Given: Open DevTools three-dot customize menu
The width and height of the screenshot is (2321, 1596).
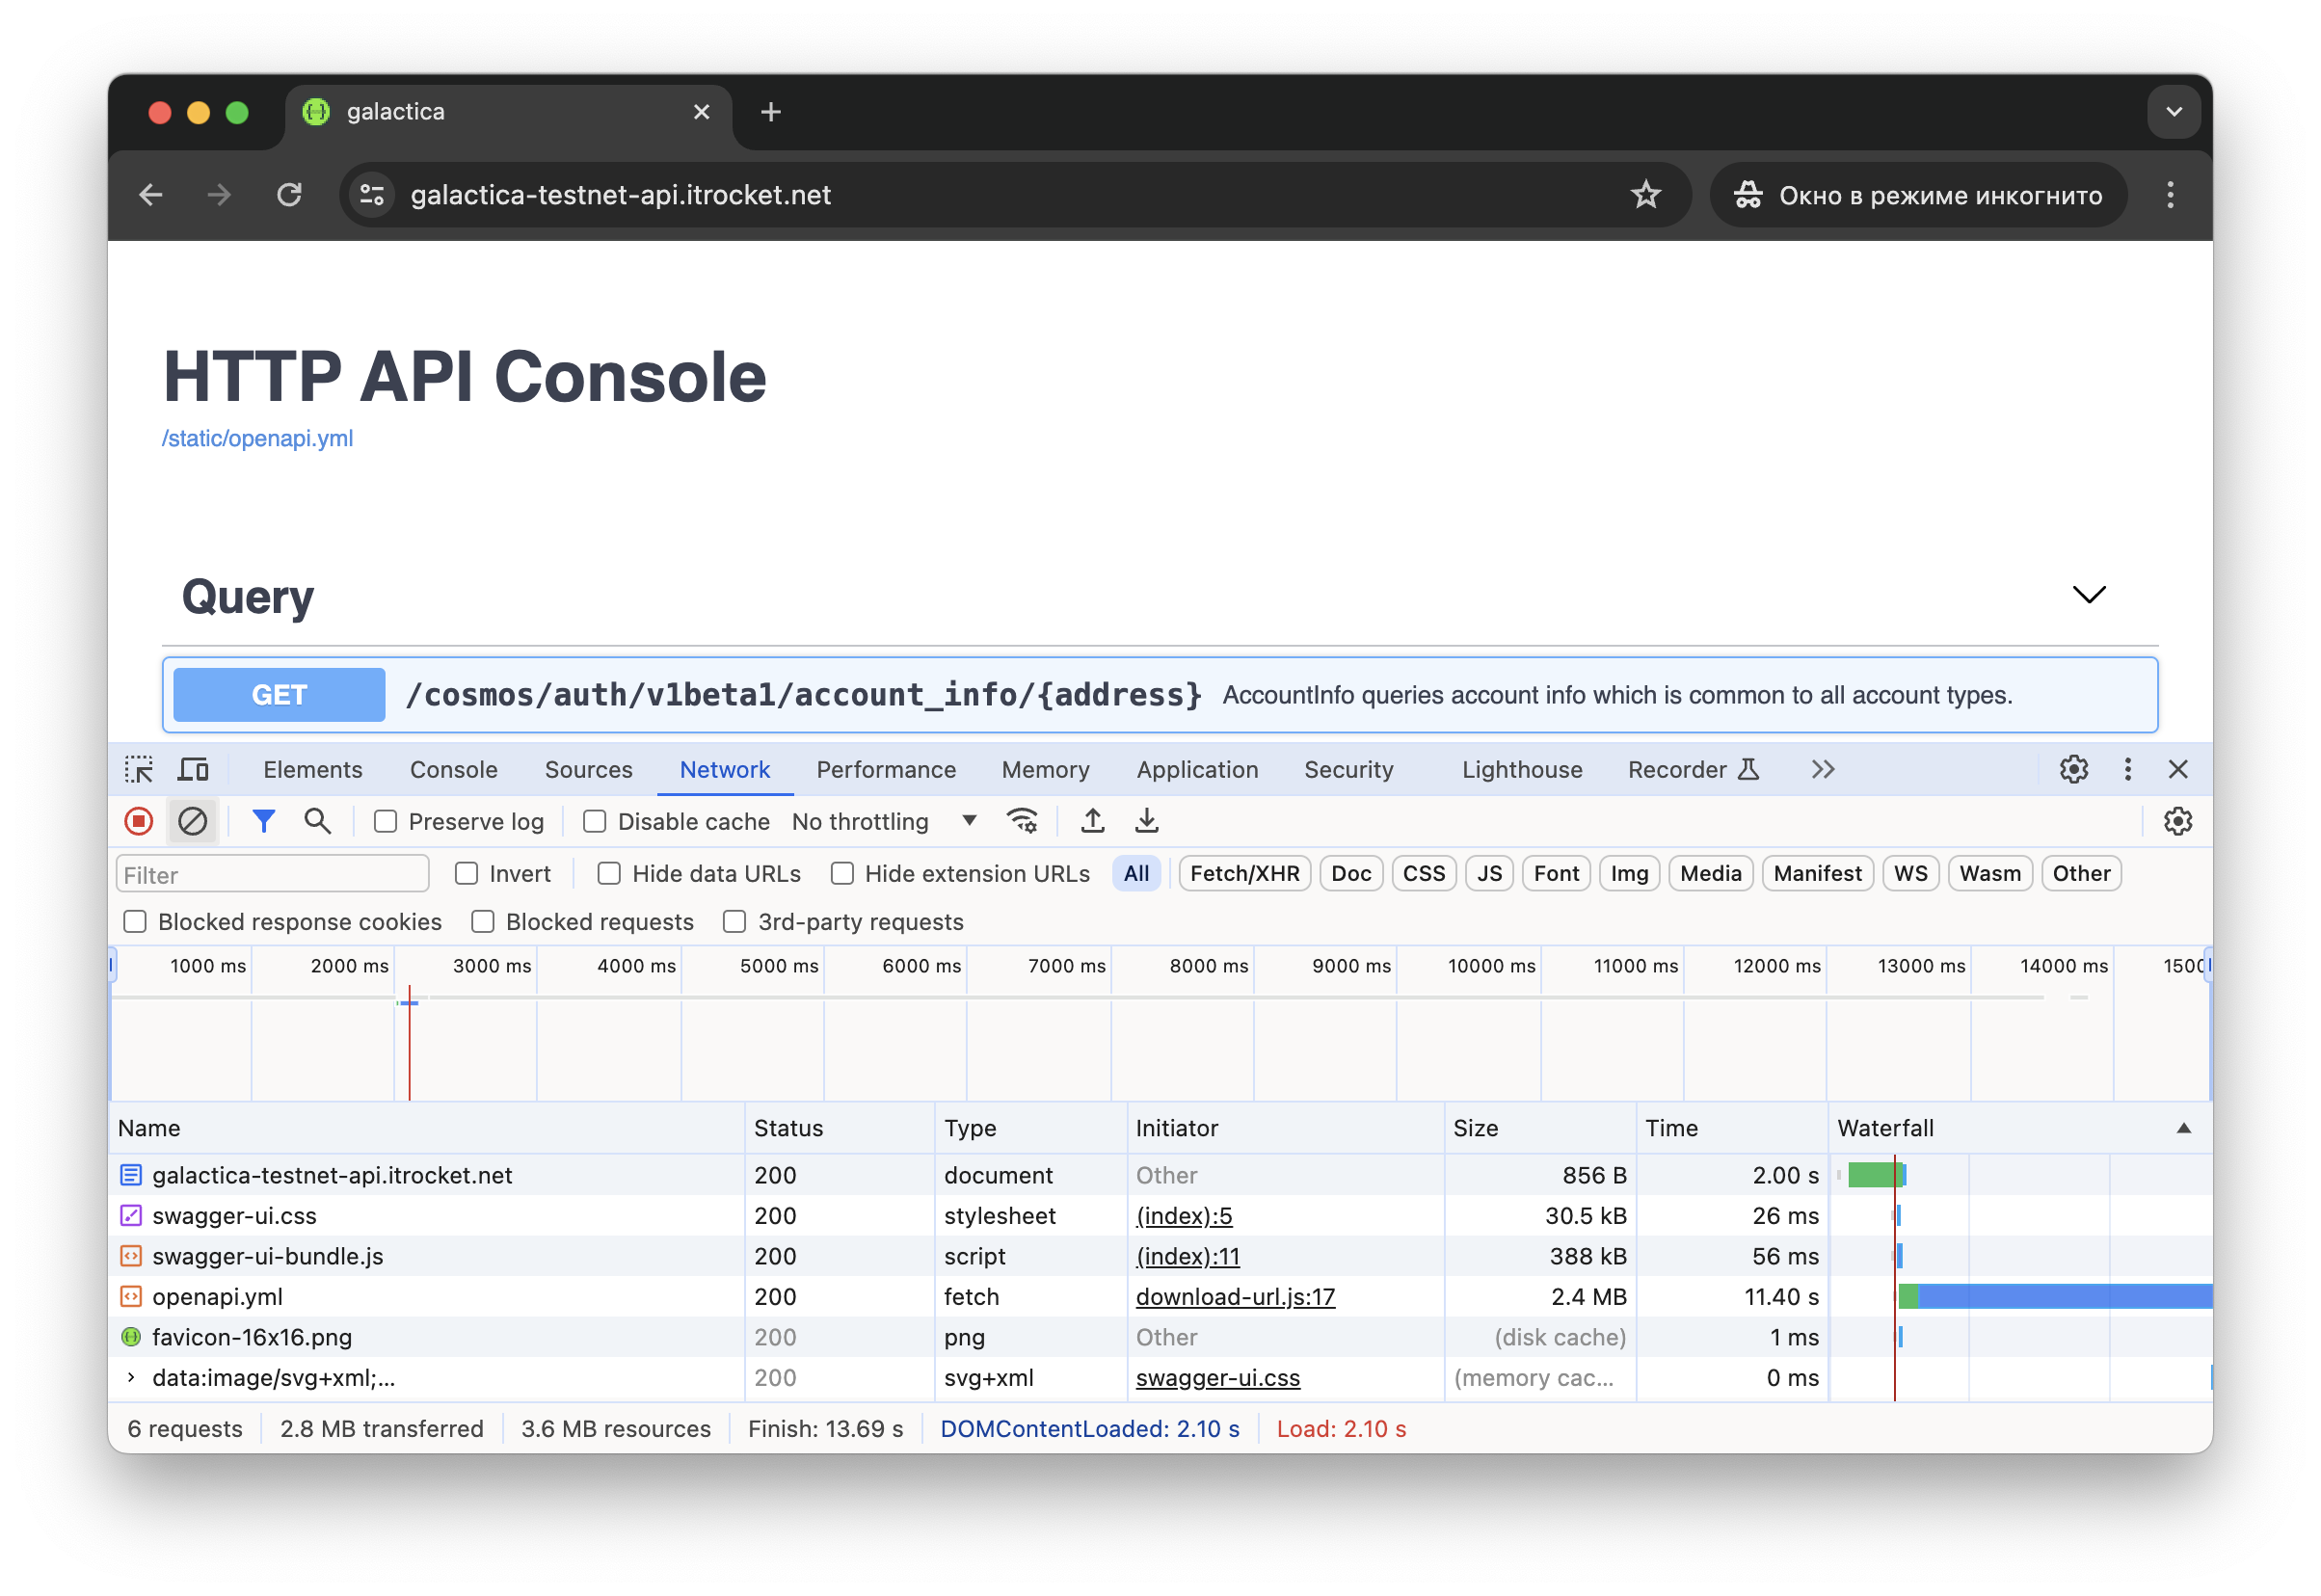Looking at the screenshot, I should pos(2126,769).
